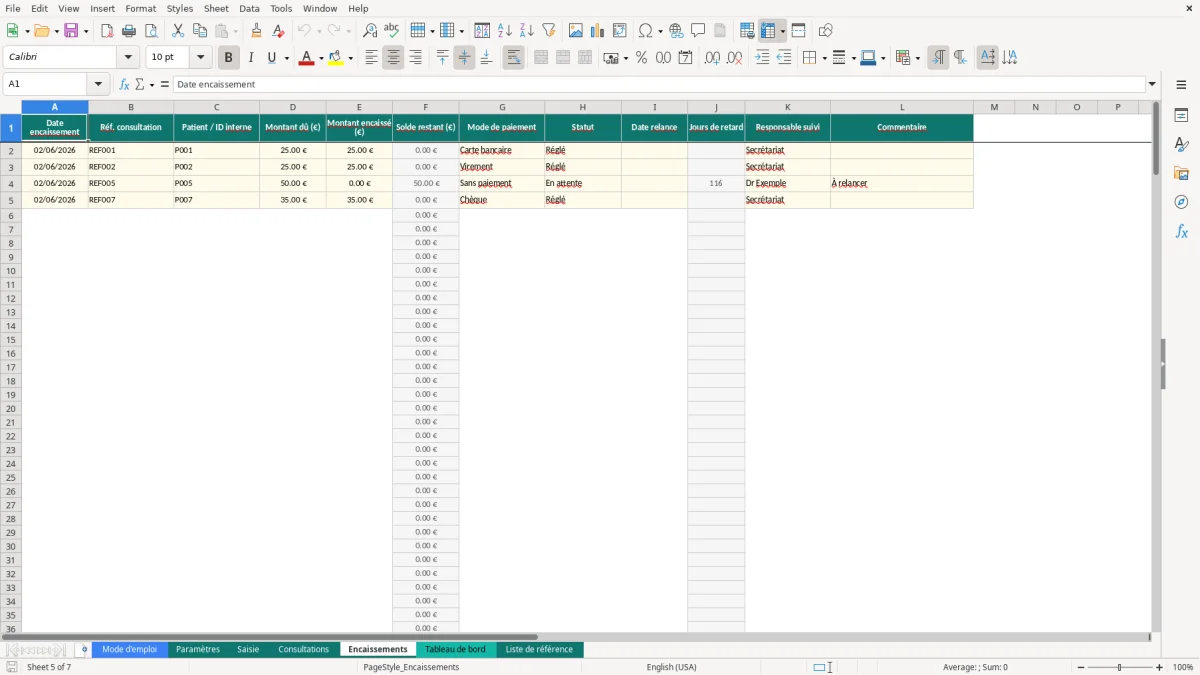Click the Insert Comment icon

tap(699, 31)
